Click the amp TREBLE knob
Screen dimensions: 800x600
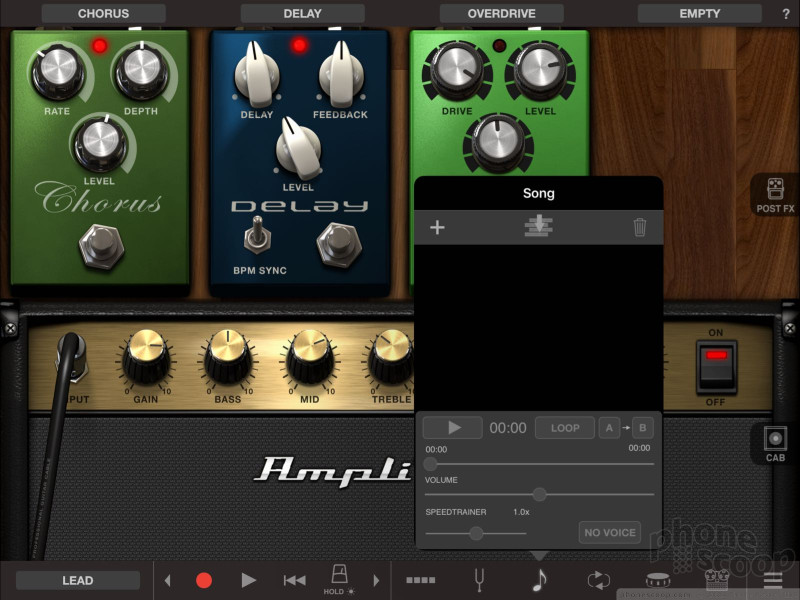point(391,357)
